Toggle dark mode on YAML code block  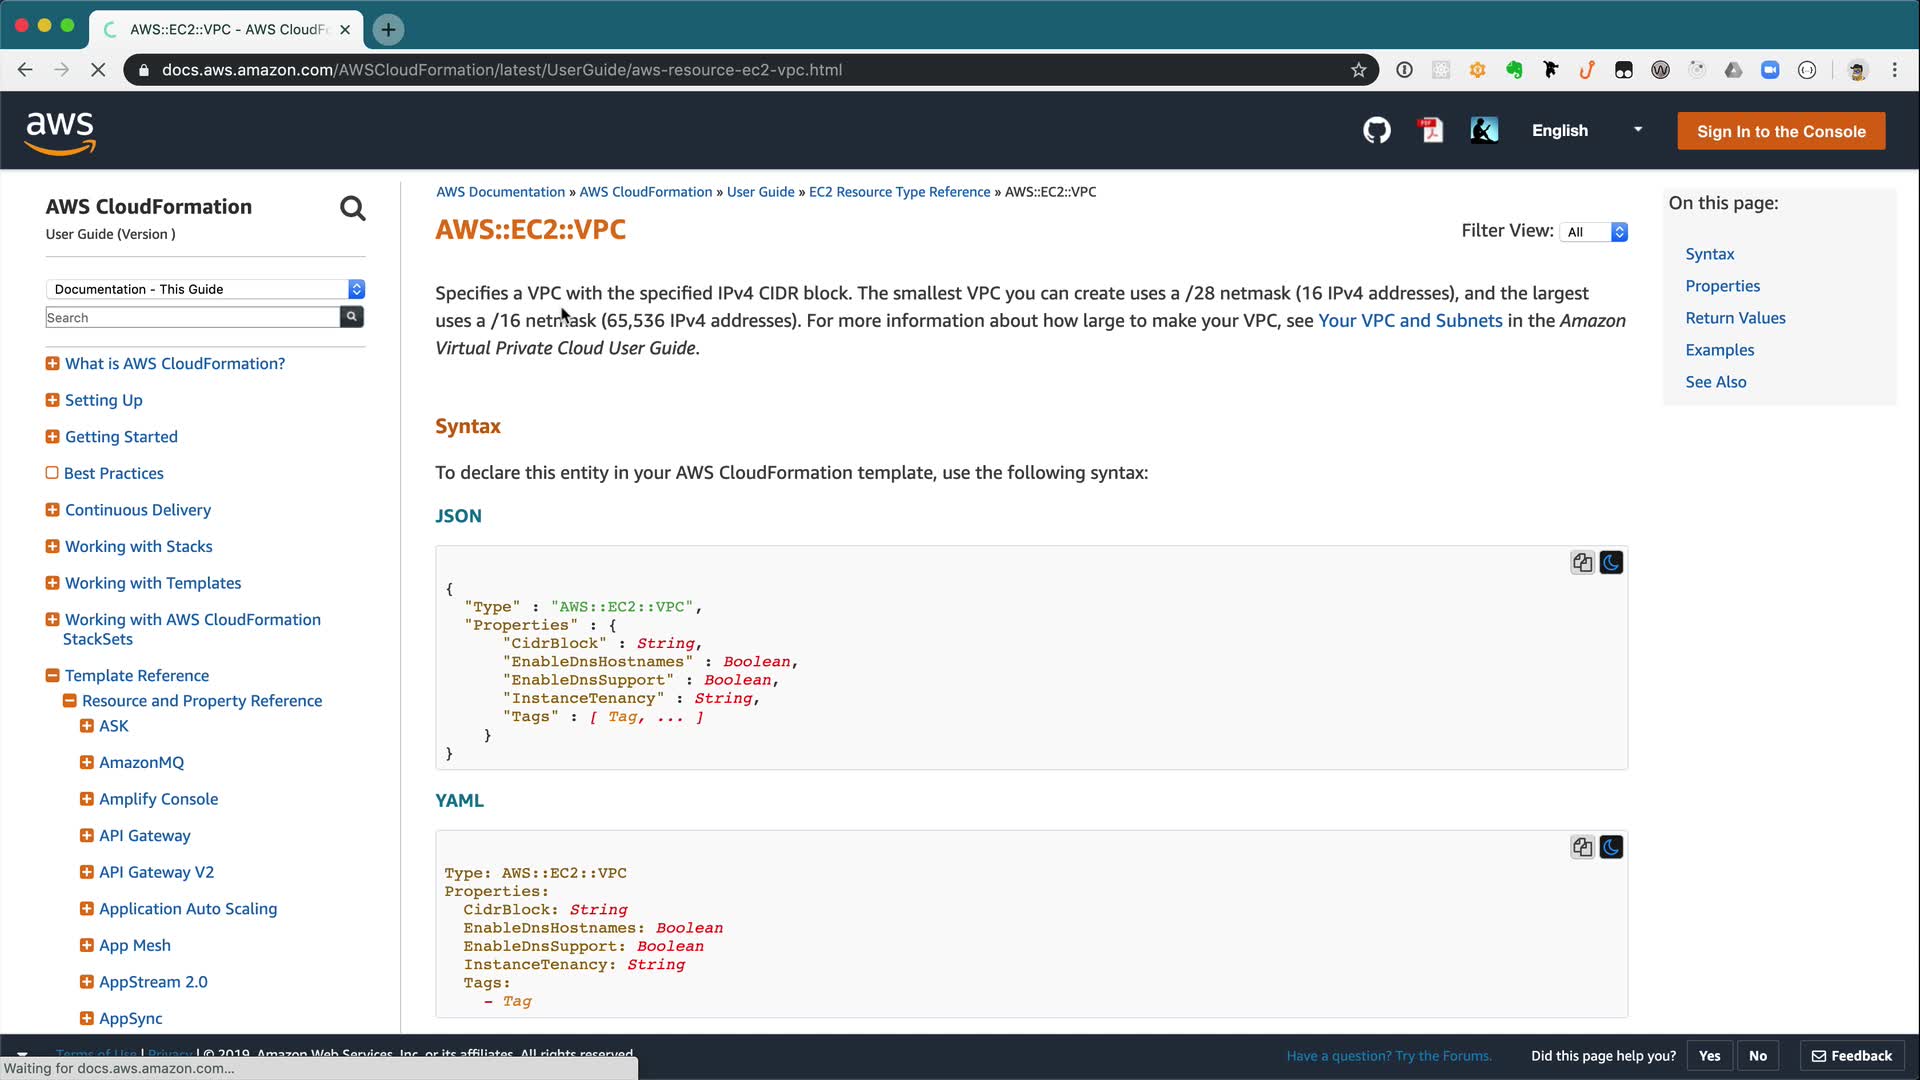1611,848
